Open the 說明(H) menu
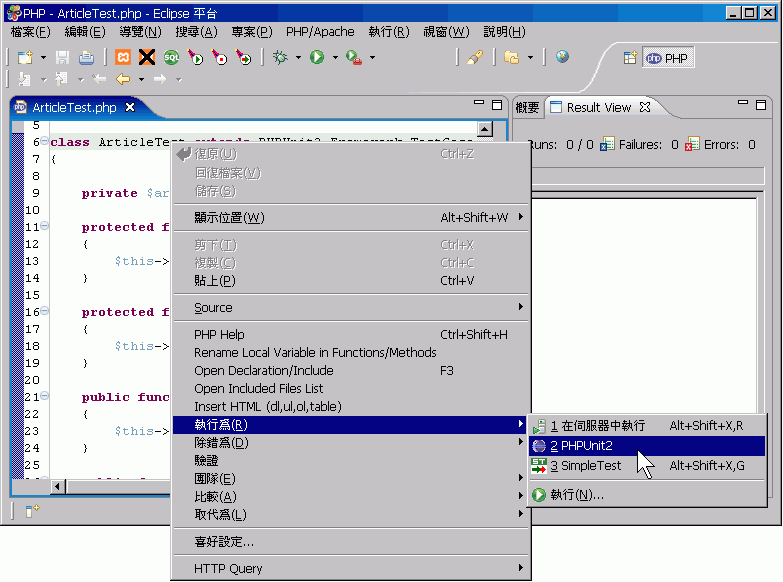 pos(504,32)
